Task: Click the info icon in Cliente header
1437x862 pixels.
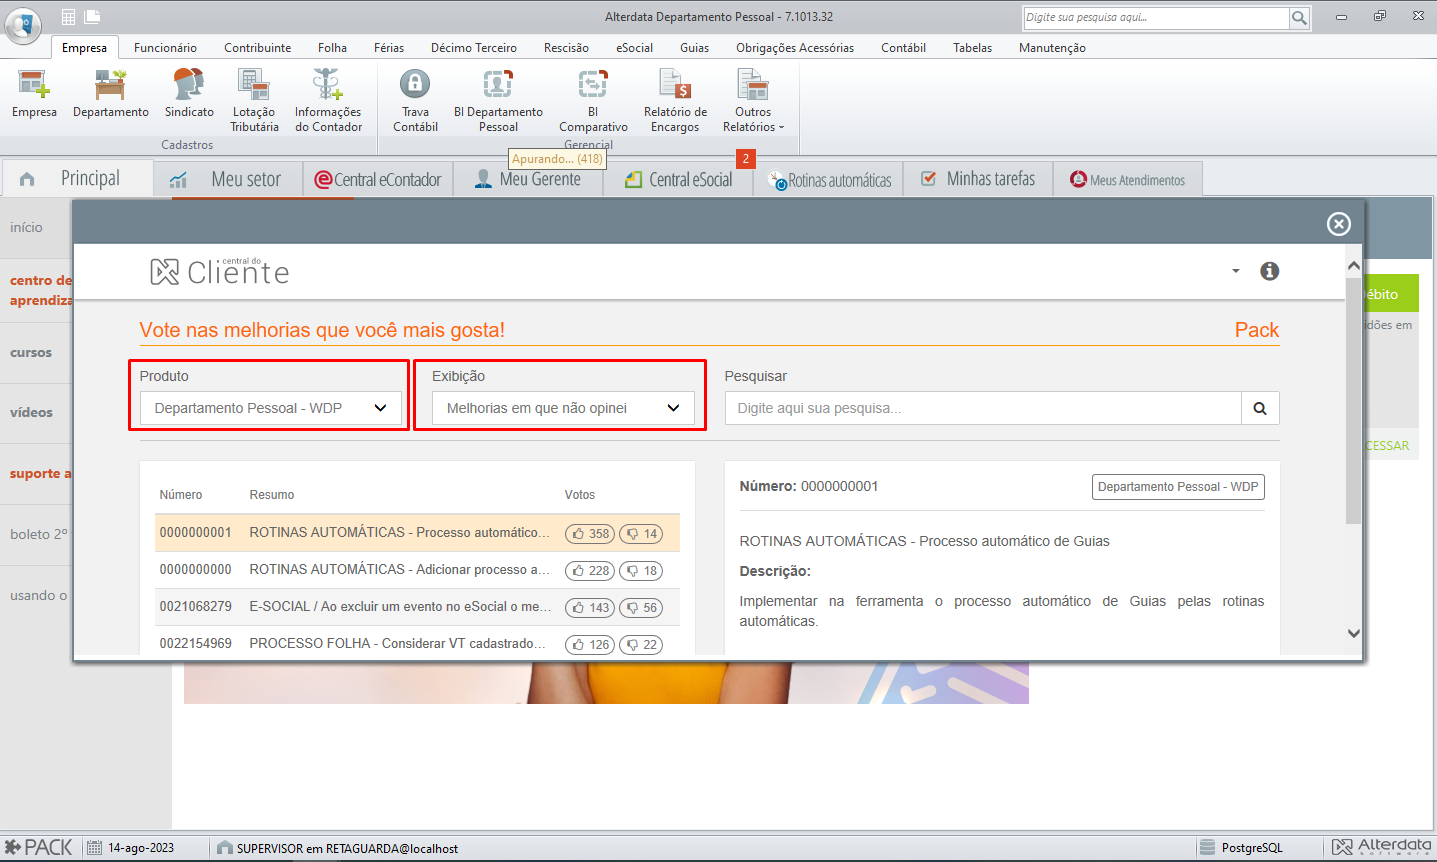Action: point(1269,271)
